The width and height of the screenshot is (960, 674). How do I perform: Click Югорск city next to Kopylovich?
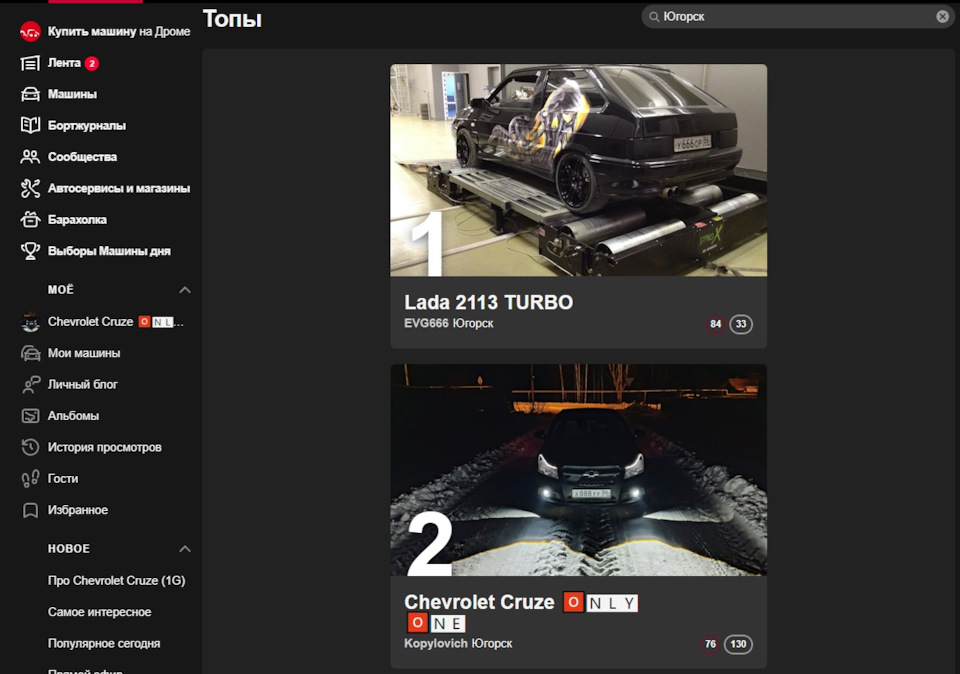[492, 643]
